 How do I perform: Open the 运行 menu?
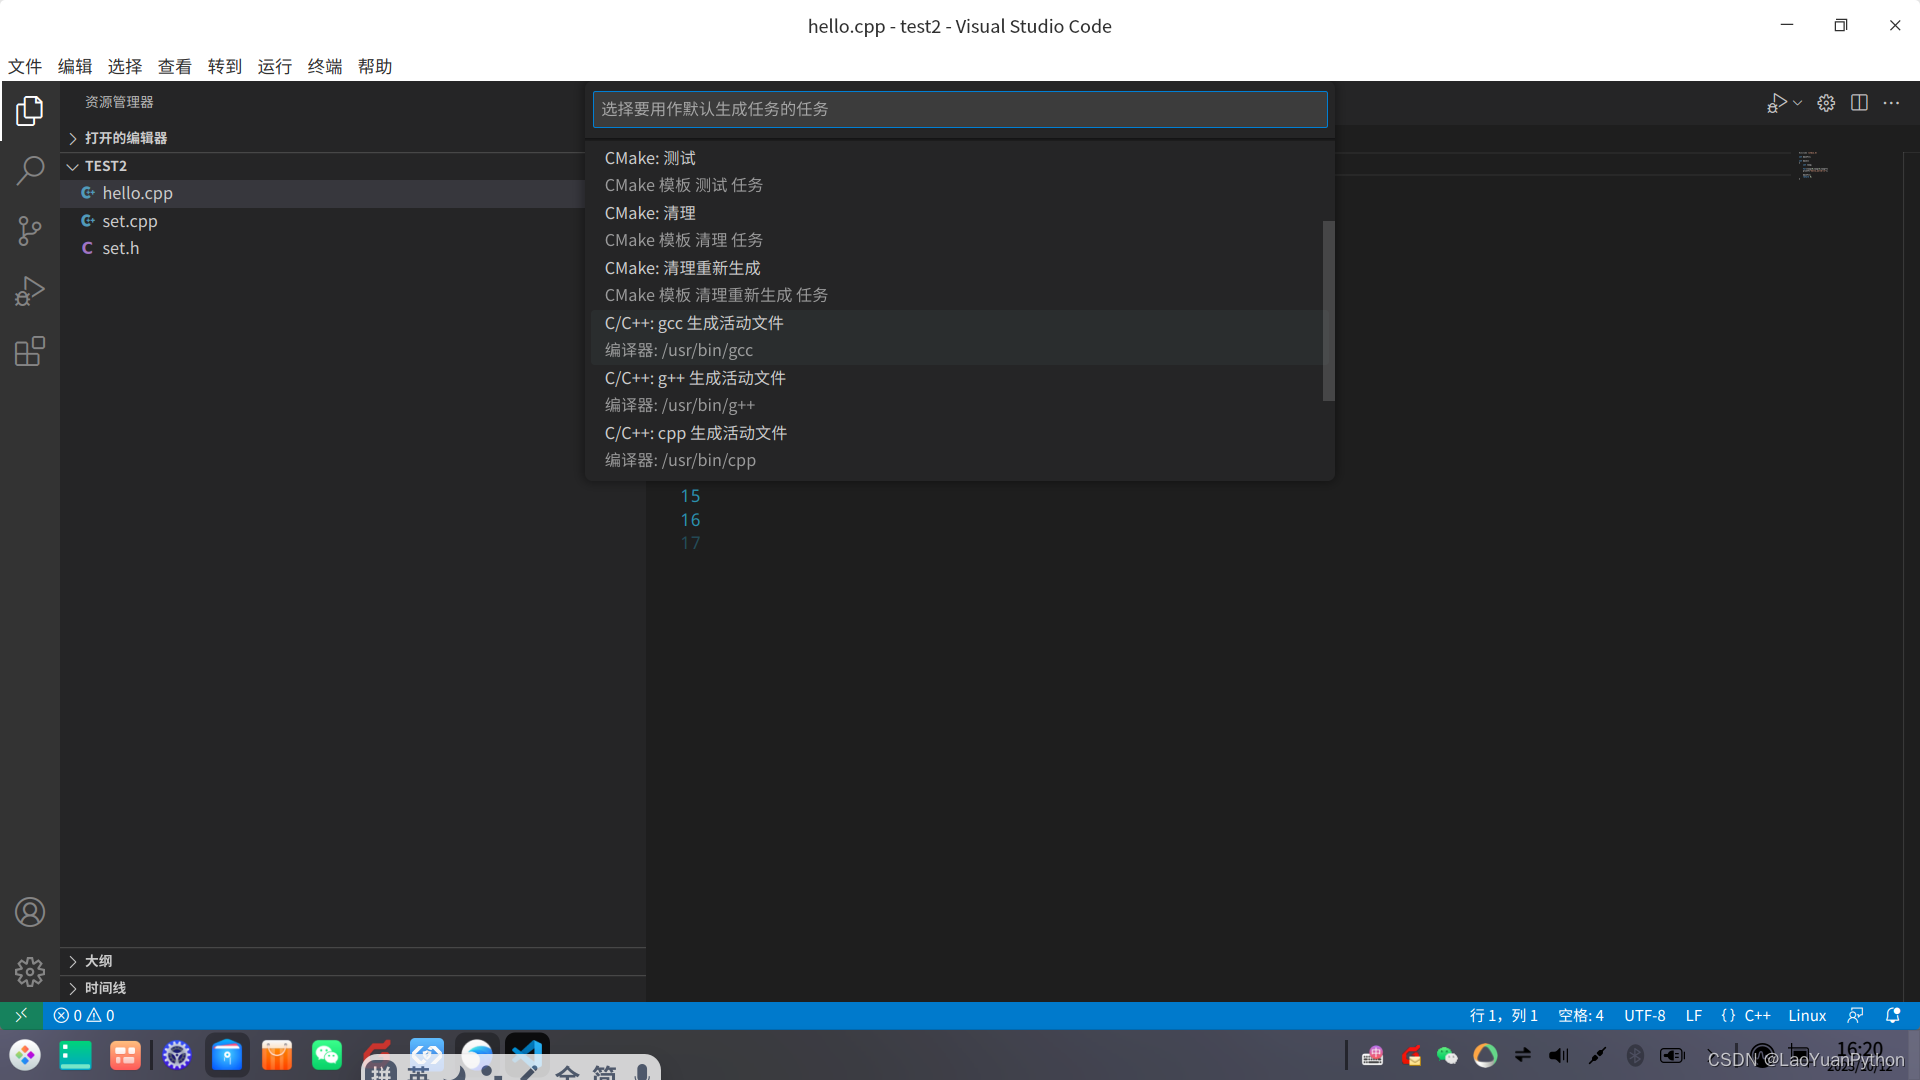275,66
